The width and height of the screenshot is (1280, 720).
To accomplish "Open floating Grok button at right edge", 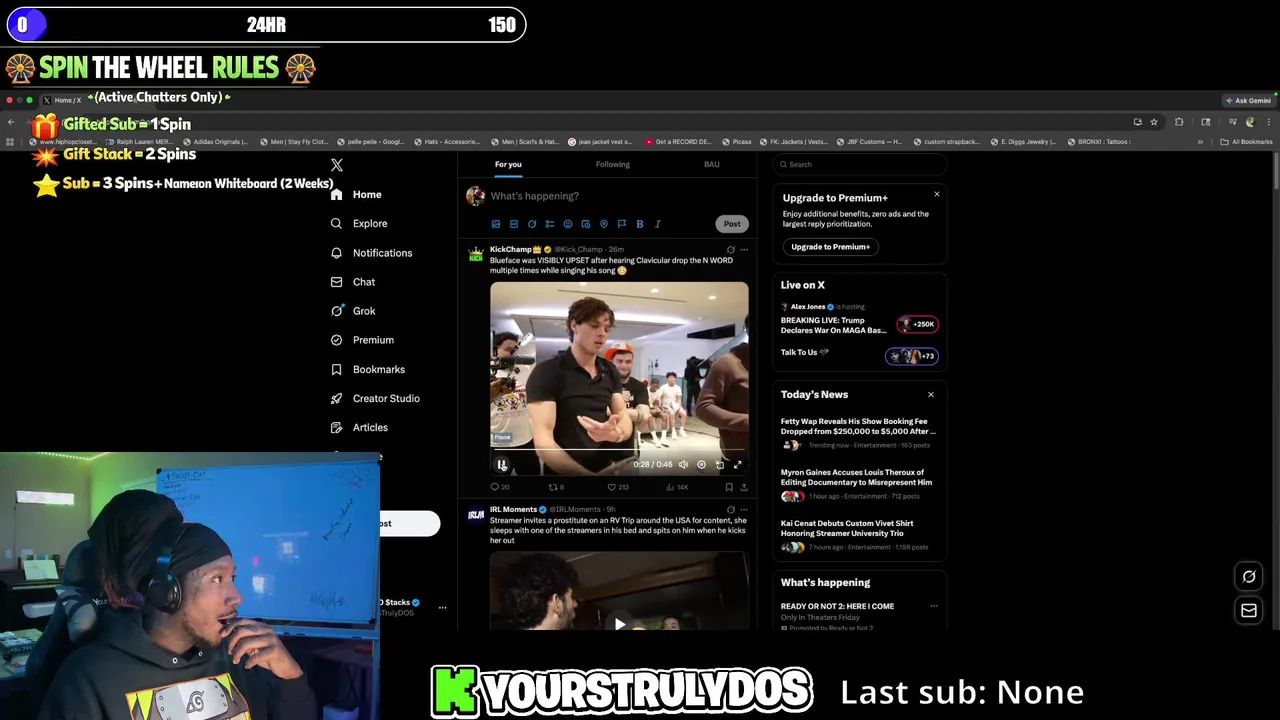I will tap(1249, 577).
